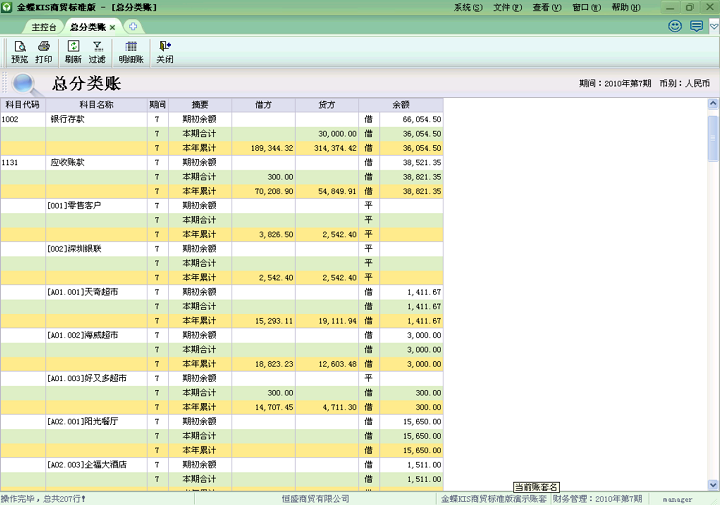Image resolution: width=720 pixels, height=505 pixels.
Task: Click the 预览 (Preview) toolbar icon
Action: (x=19, y=52)
